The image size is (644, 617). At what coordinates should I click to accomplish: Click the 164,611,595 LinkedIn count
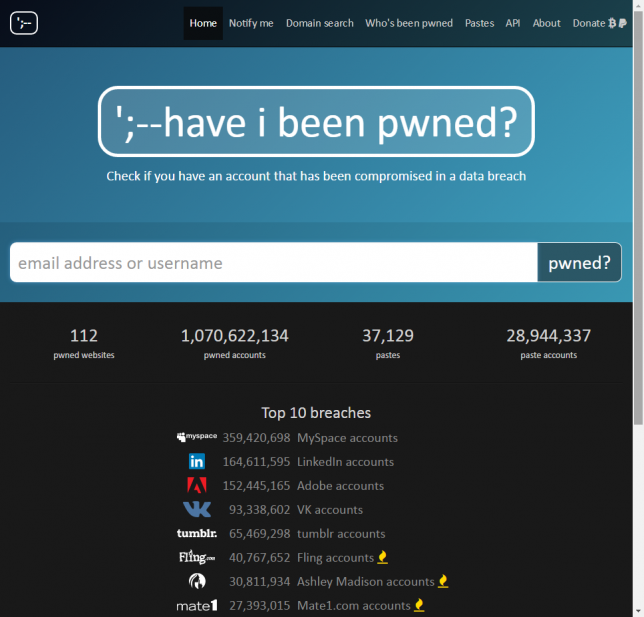tap(256, 461)
